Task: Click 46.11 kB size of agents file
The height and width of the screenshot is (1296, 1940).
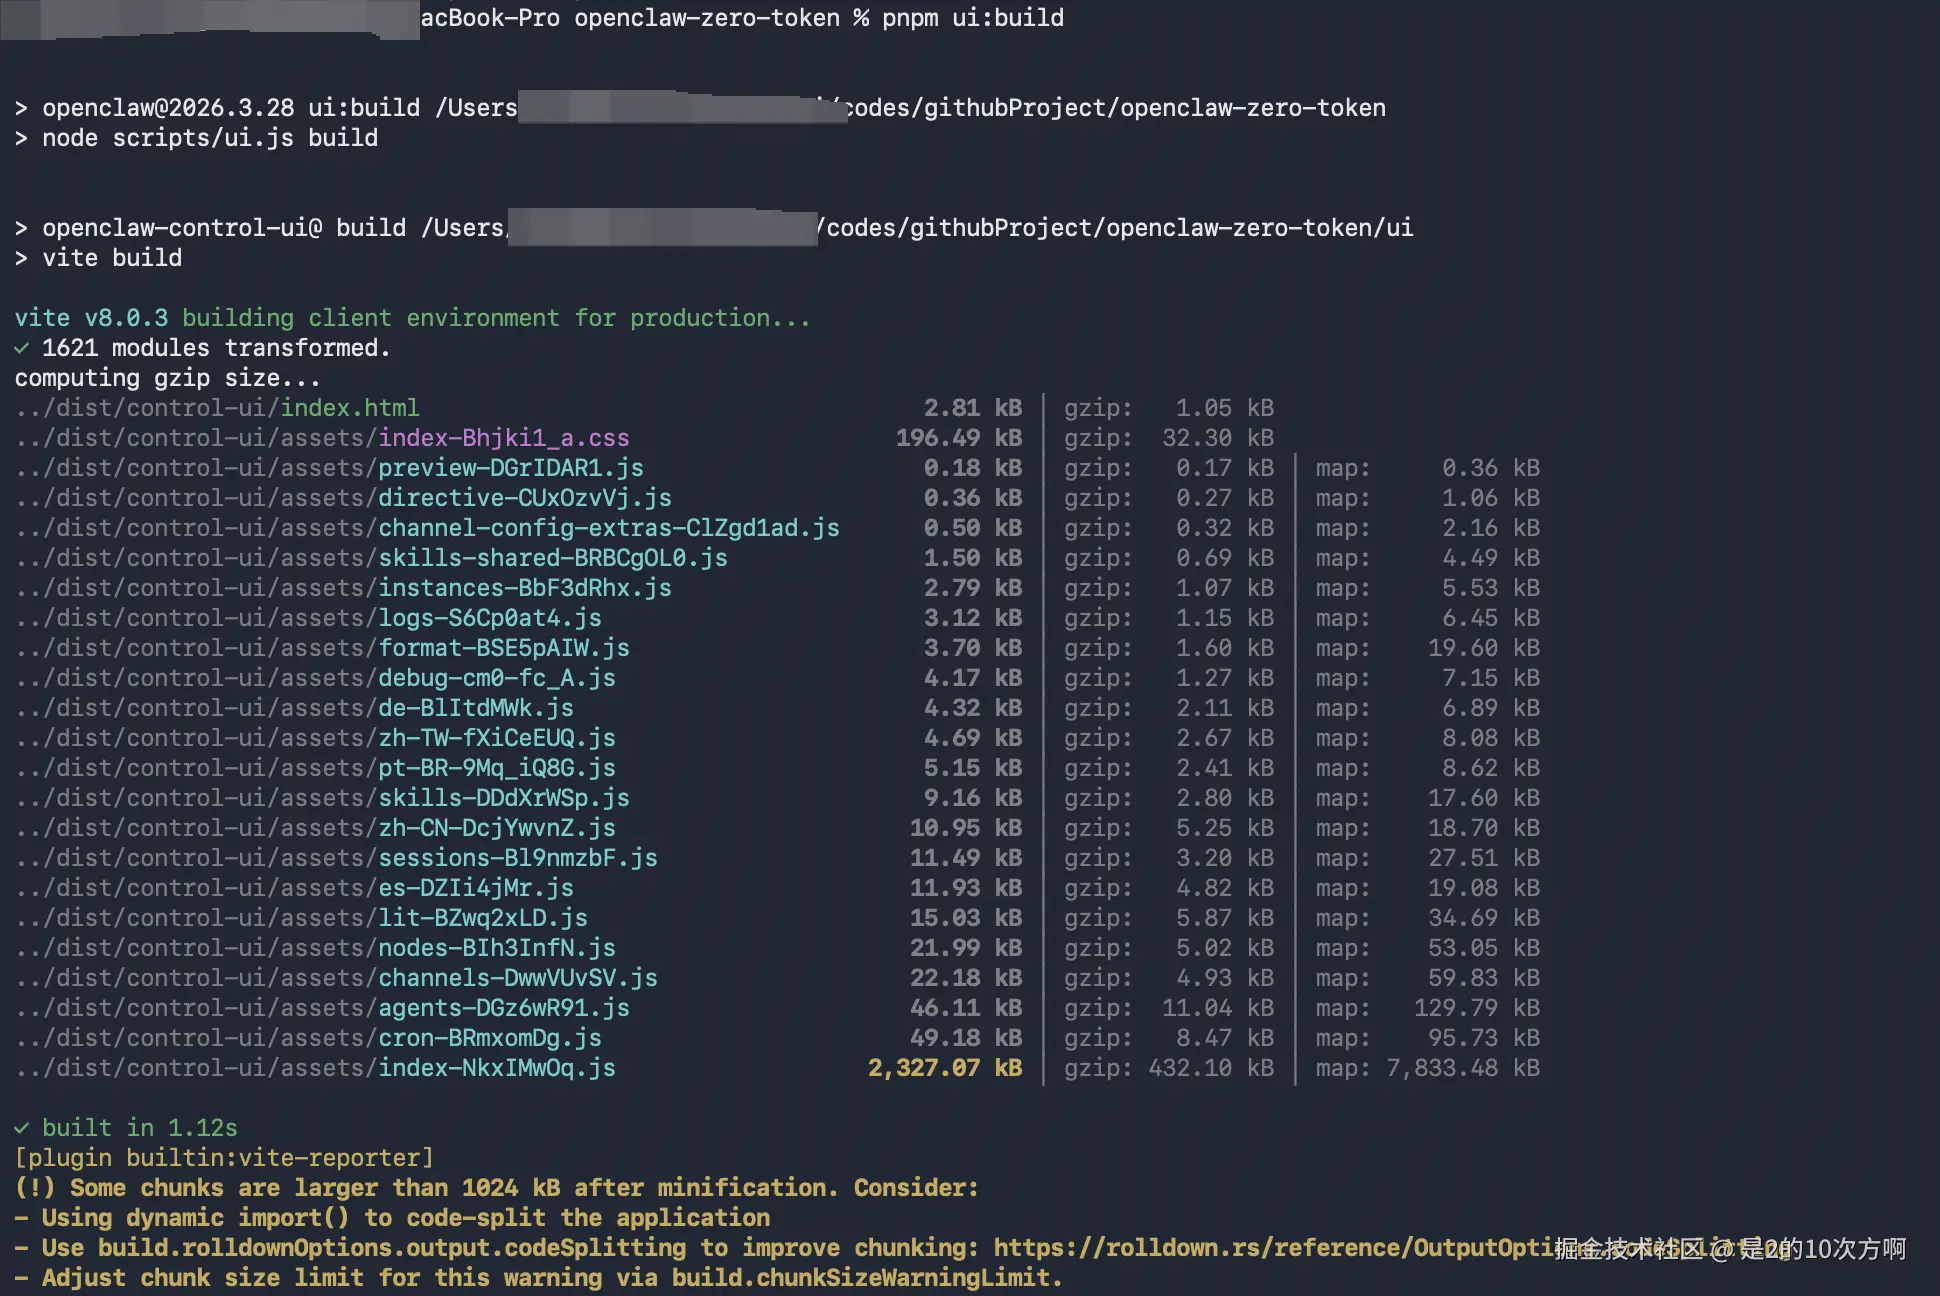Action: pyautogui.click(x=966, y=1008)
